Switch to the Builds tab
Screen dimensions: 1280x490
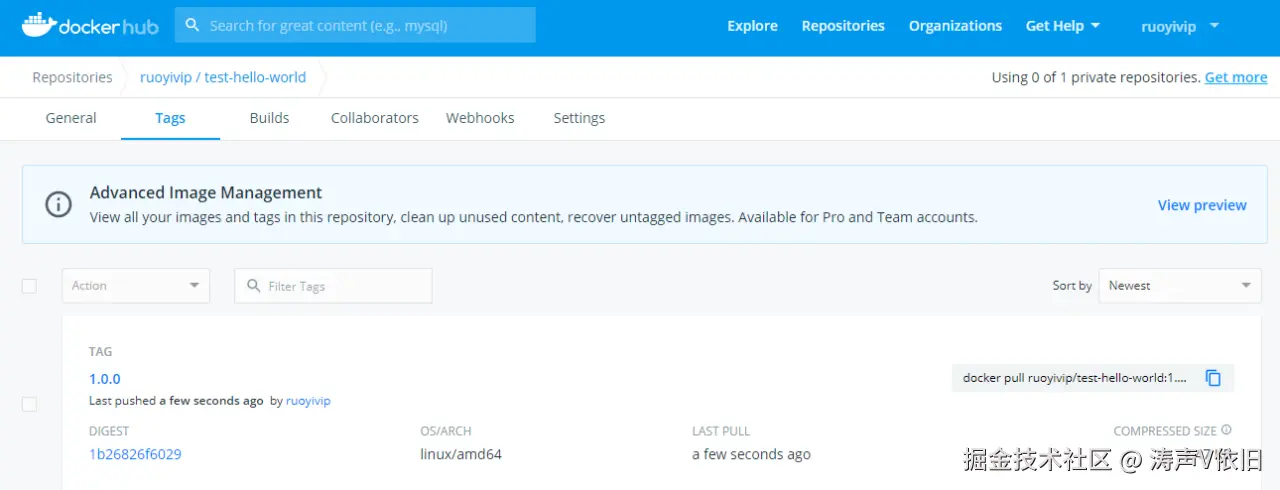tap(269, 118)
